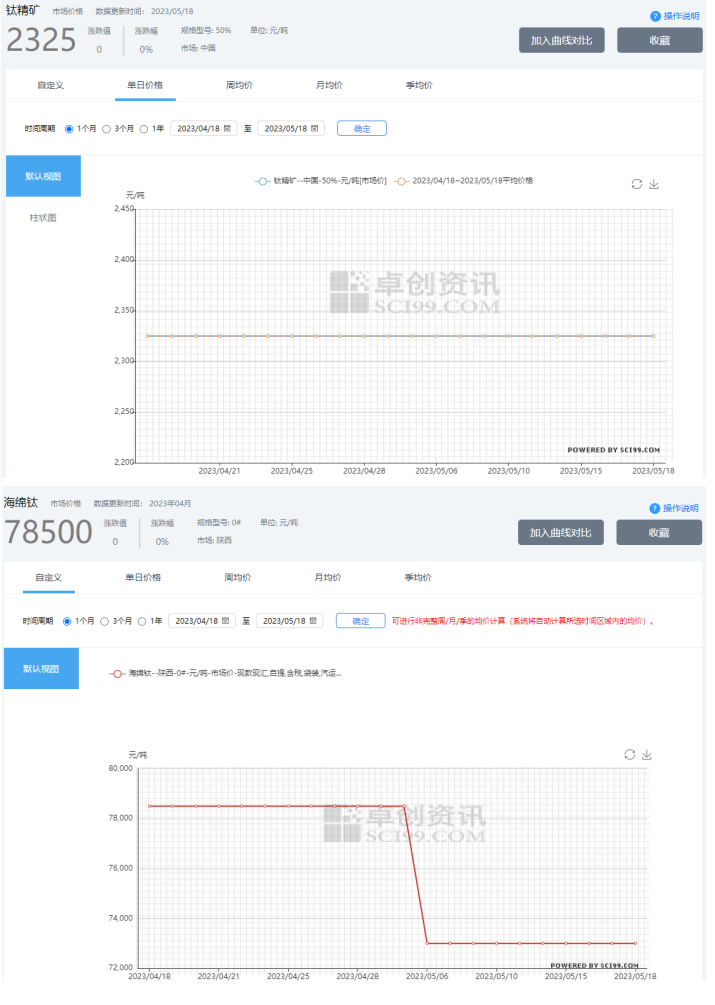The image size is (715, 1005).
Task: Select the 1年 radio option for 钛精矿
Action: point(144,129)
